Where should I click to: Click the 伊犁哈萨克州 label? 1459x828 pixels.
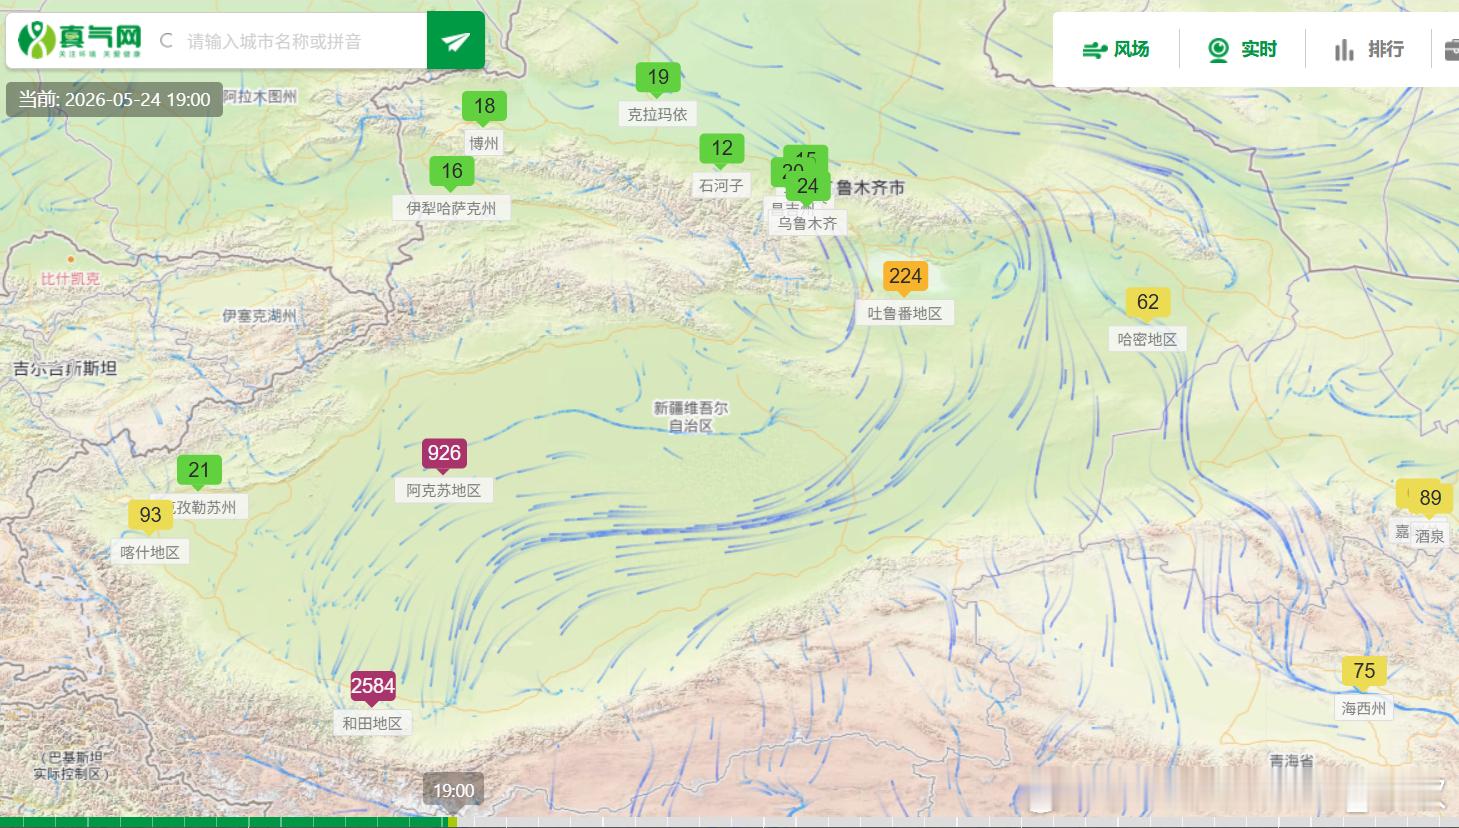tap(452, 208)
